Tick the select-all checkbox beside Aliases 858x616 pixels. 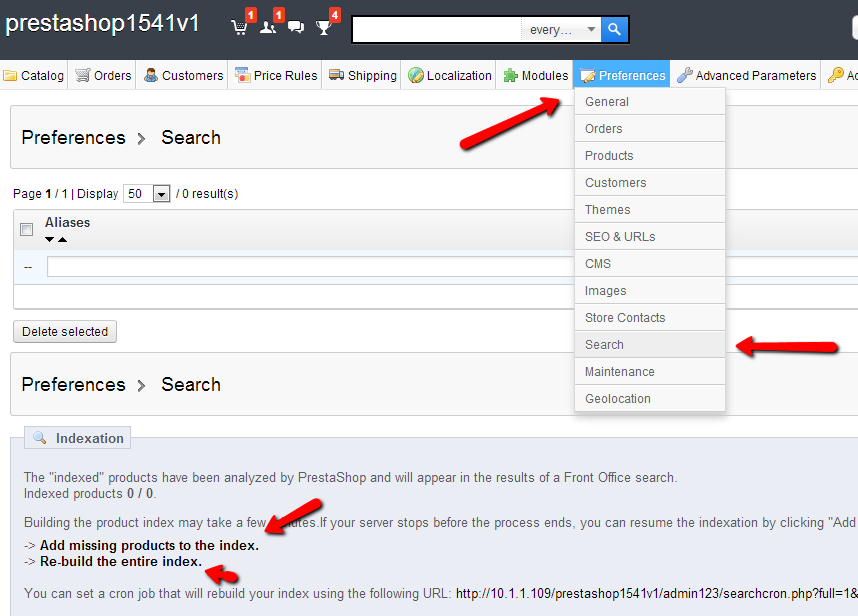pos(26,229)
